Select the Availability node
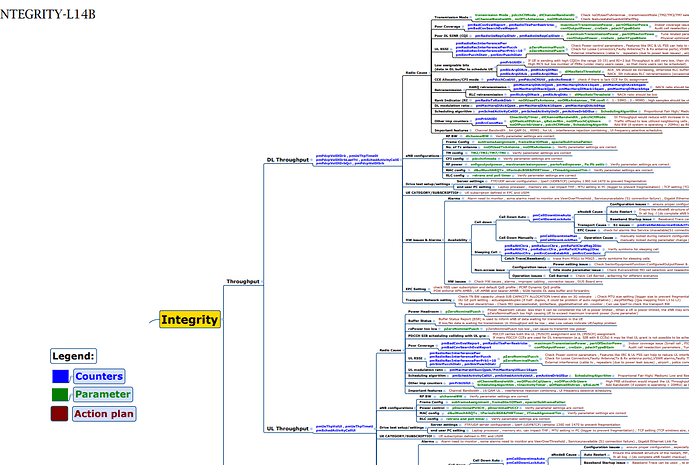 point(458,240)
